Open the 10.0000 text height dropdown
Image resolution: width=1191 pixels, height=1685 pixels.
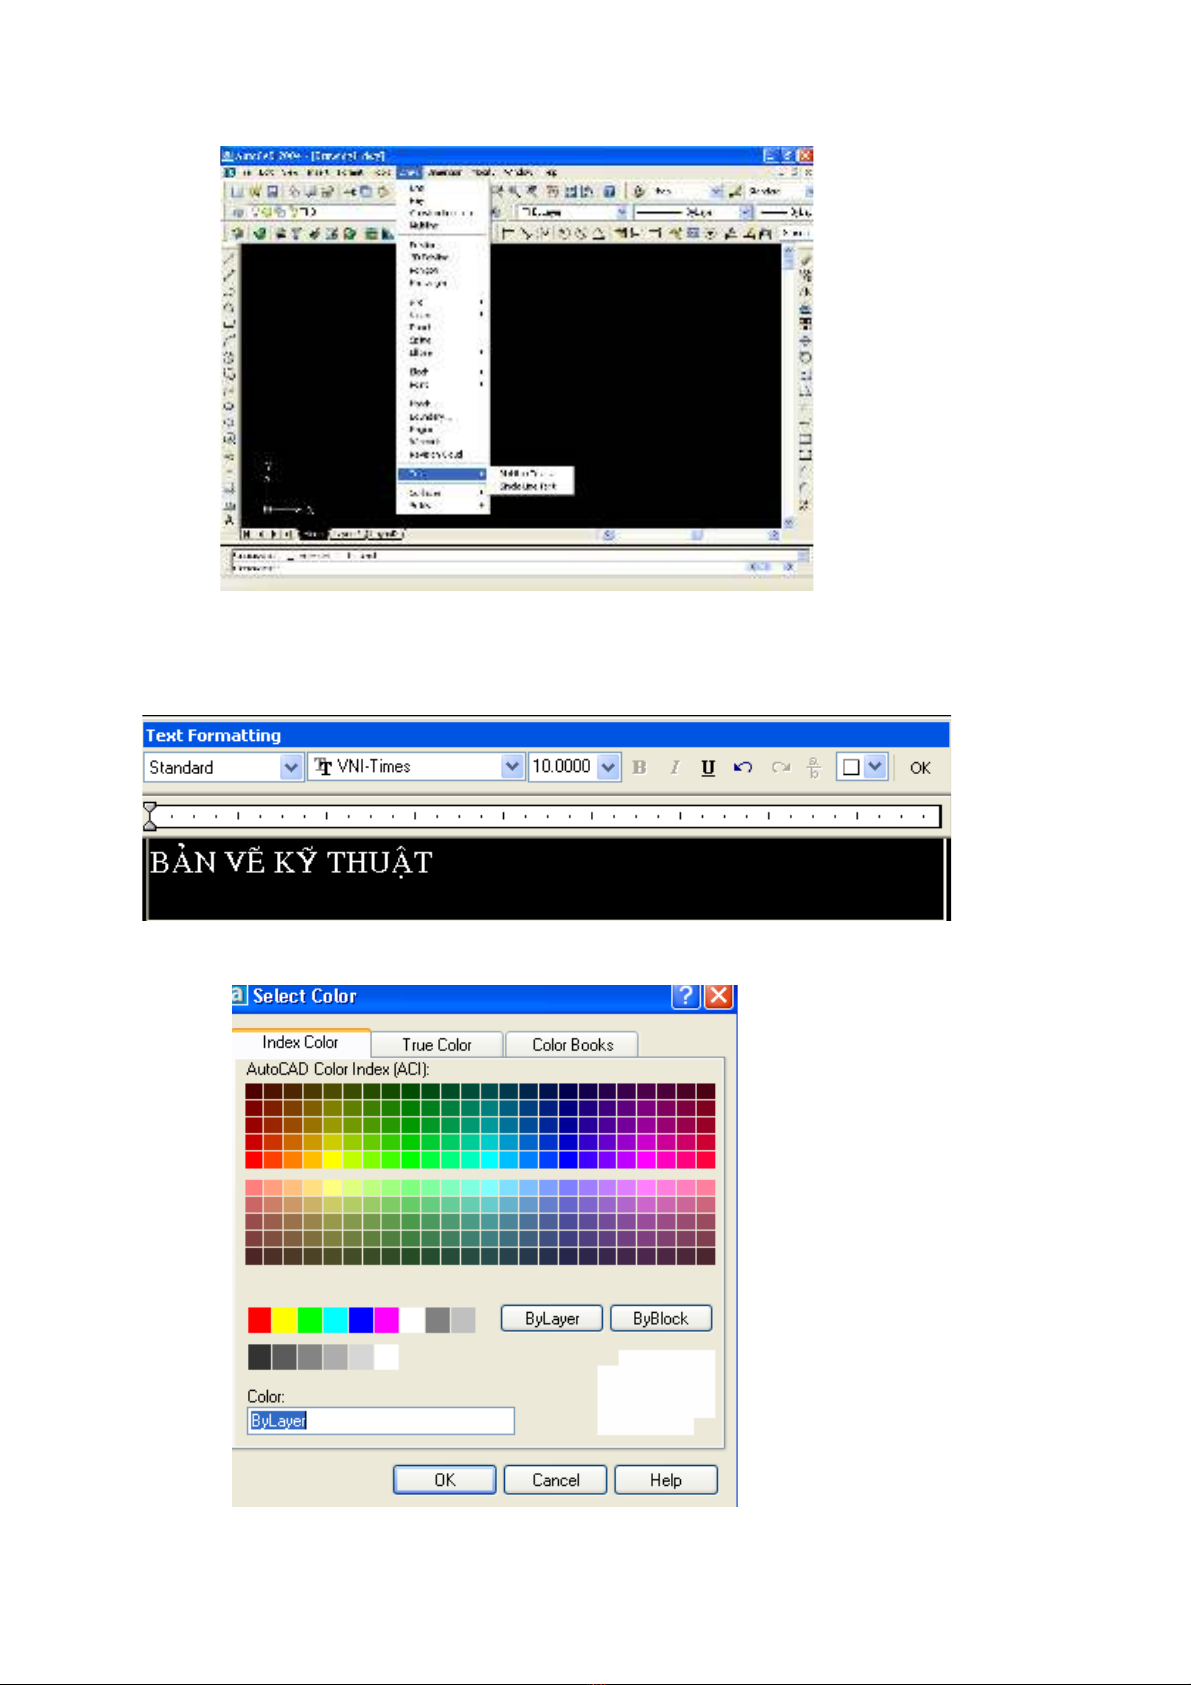click(x=608, y=768)
